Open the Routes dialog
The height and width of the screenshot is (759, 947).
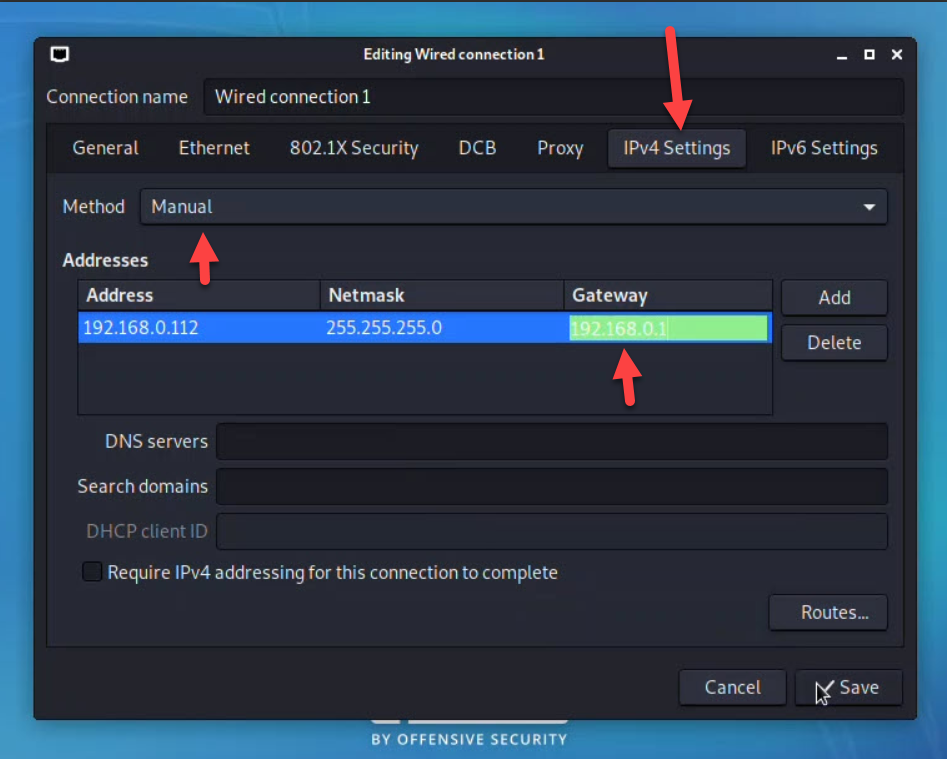point(828,612)
